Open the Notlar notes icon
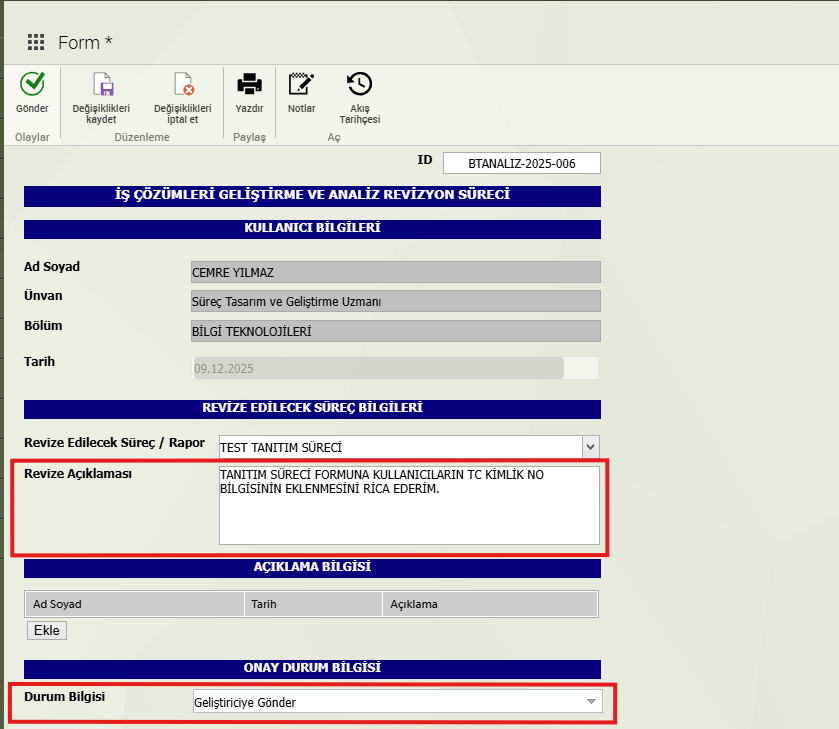This screenshot has height=729, width=839. coord(301,84)
